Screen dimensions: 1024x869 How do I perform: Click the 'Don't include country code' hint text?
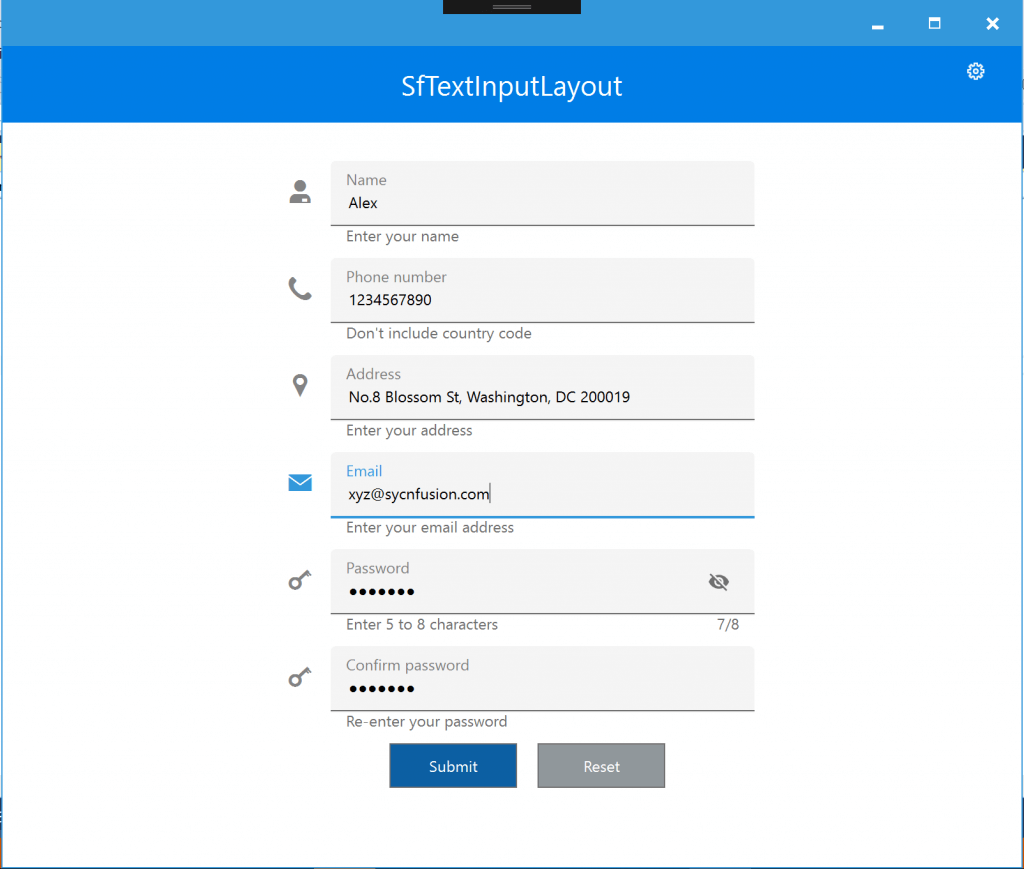438,333
